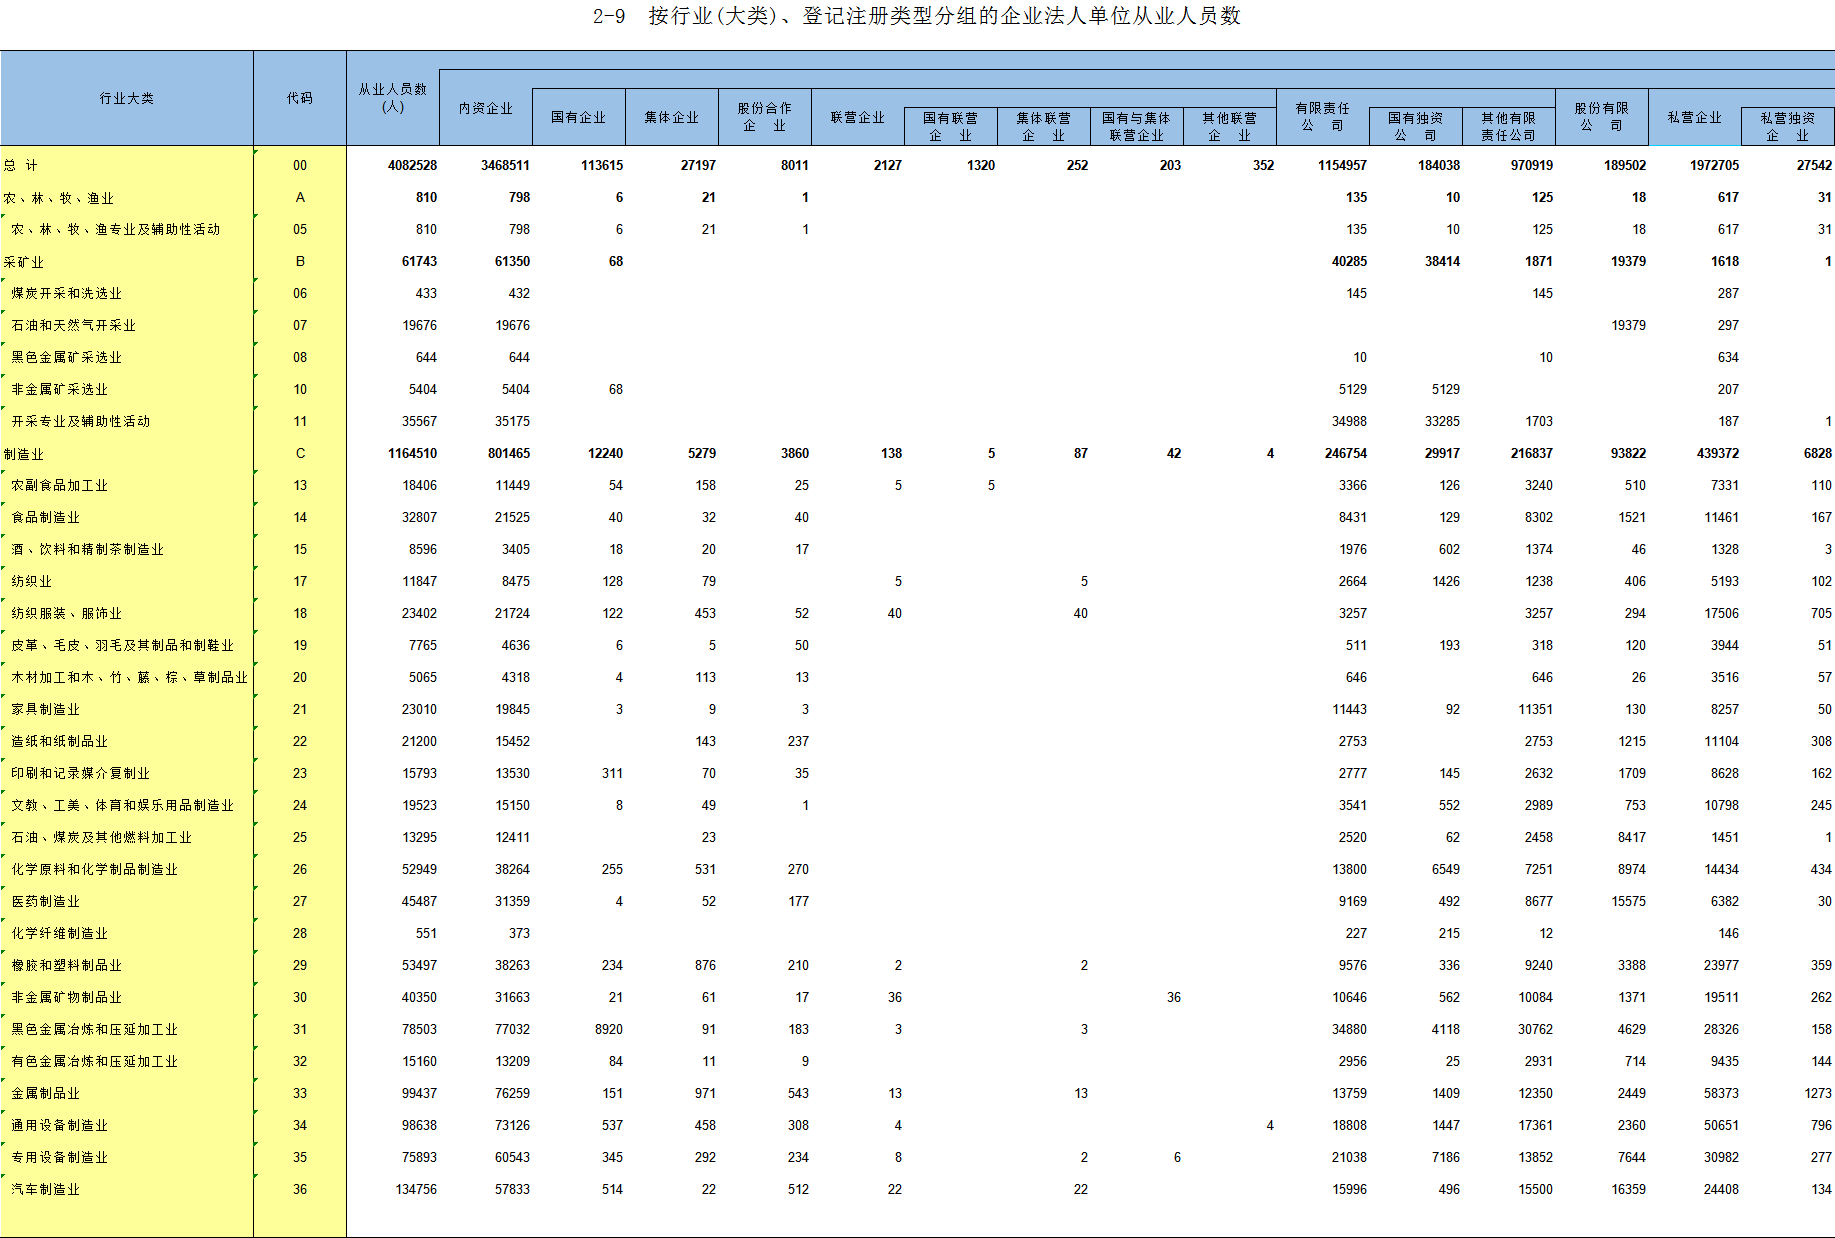Select the '总 计' row label

pyautogui.click(x=20, y=165)
